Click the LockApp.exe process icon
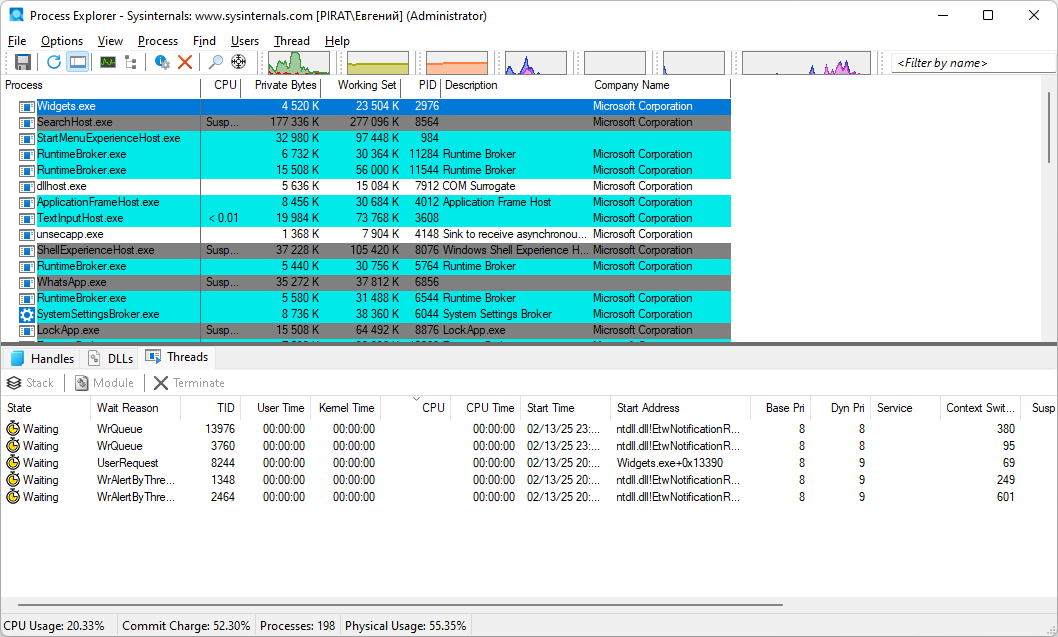The height and width of the screenshot is (637, 1058). 26,331
